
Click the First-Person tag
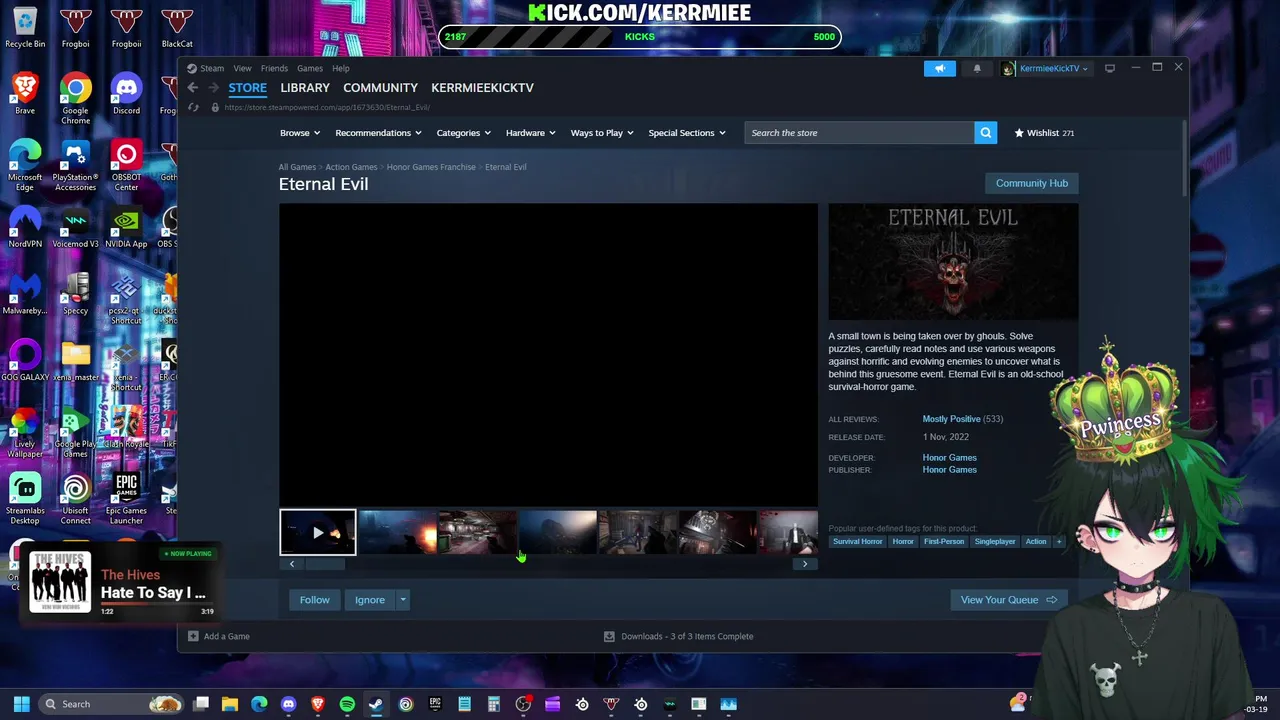[x=944, y=542]
